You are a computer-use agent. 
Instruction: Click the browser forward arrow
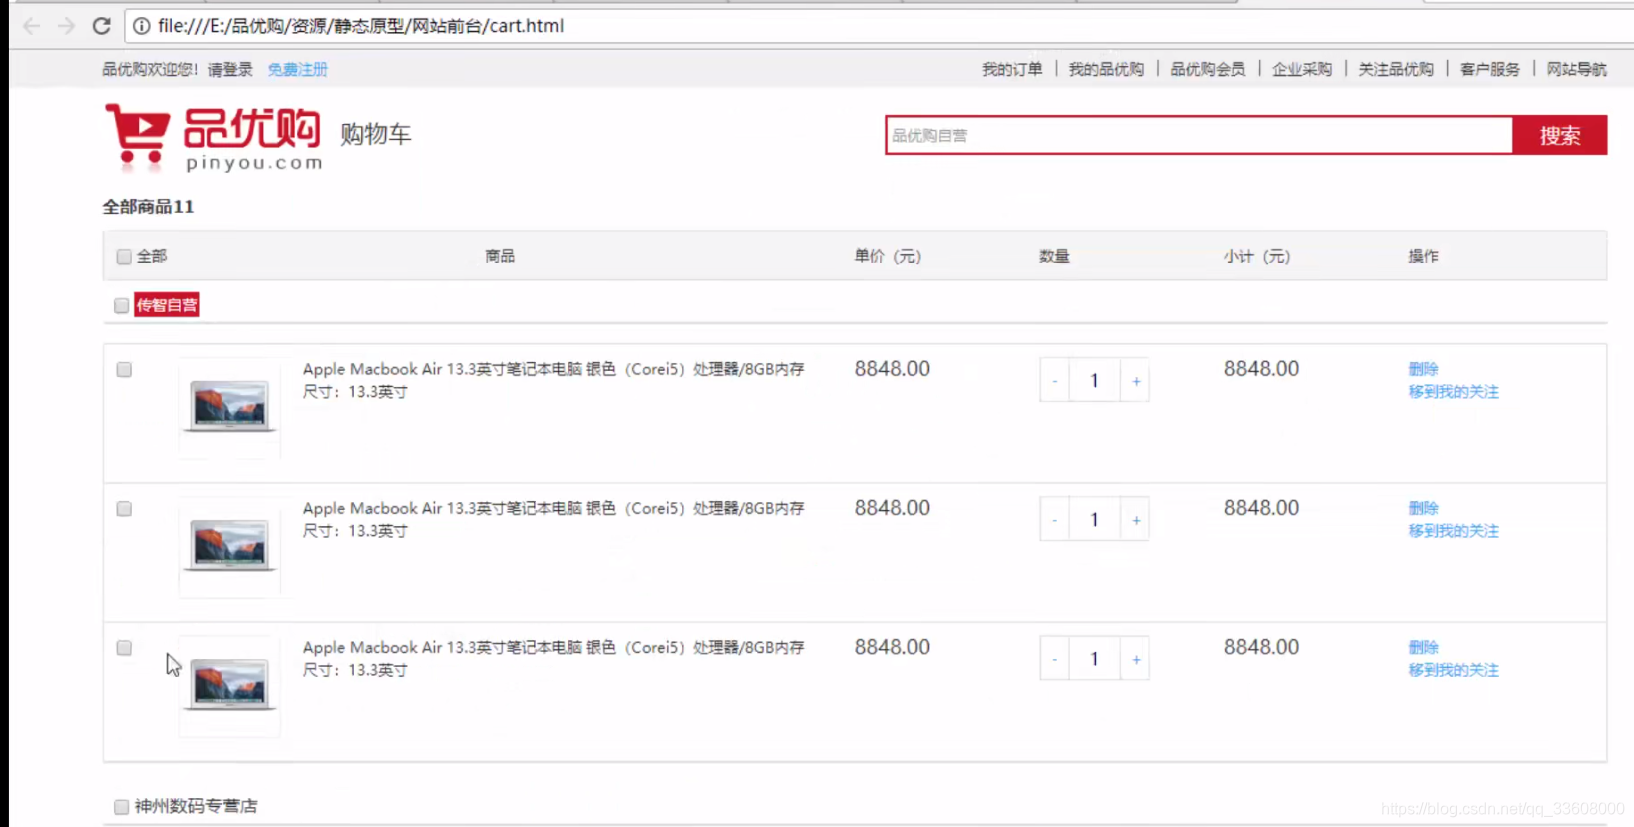click(x=66, y=26)
